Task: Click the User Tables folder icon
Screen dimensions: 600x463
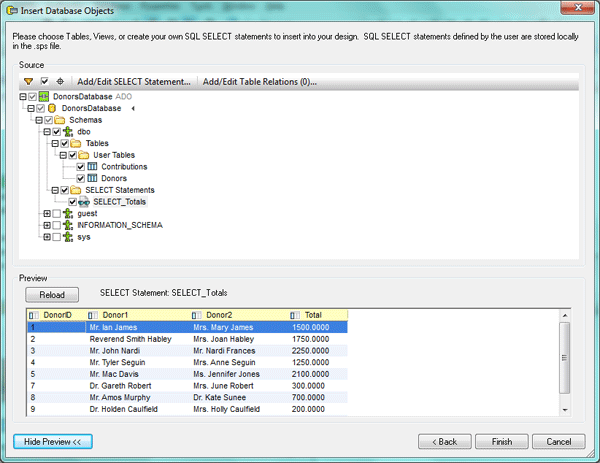Action: 84,155
